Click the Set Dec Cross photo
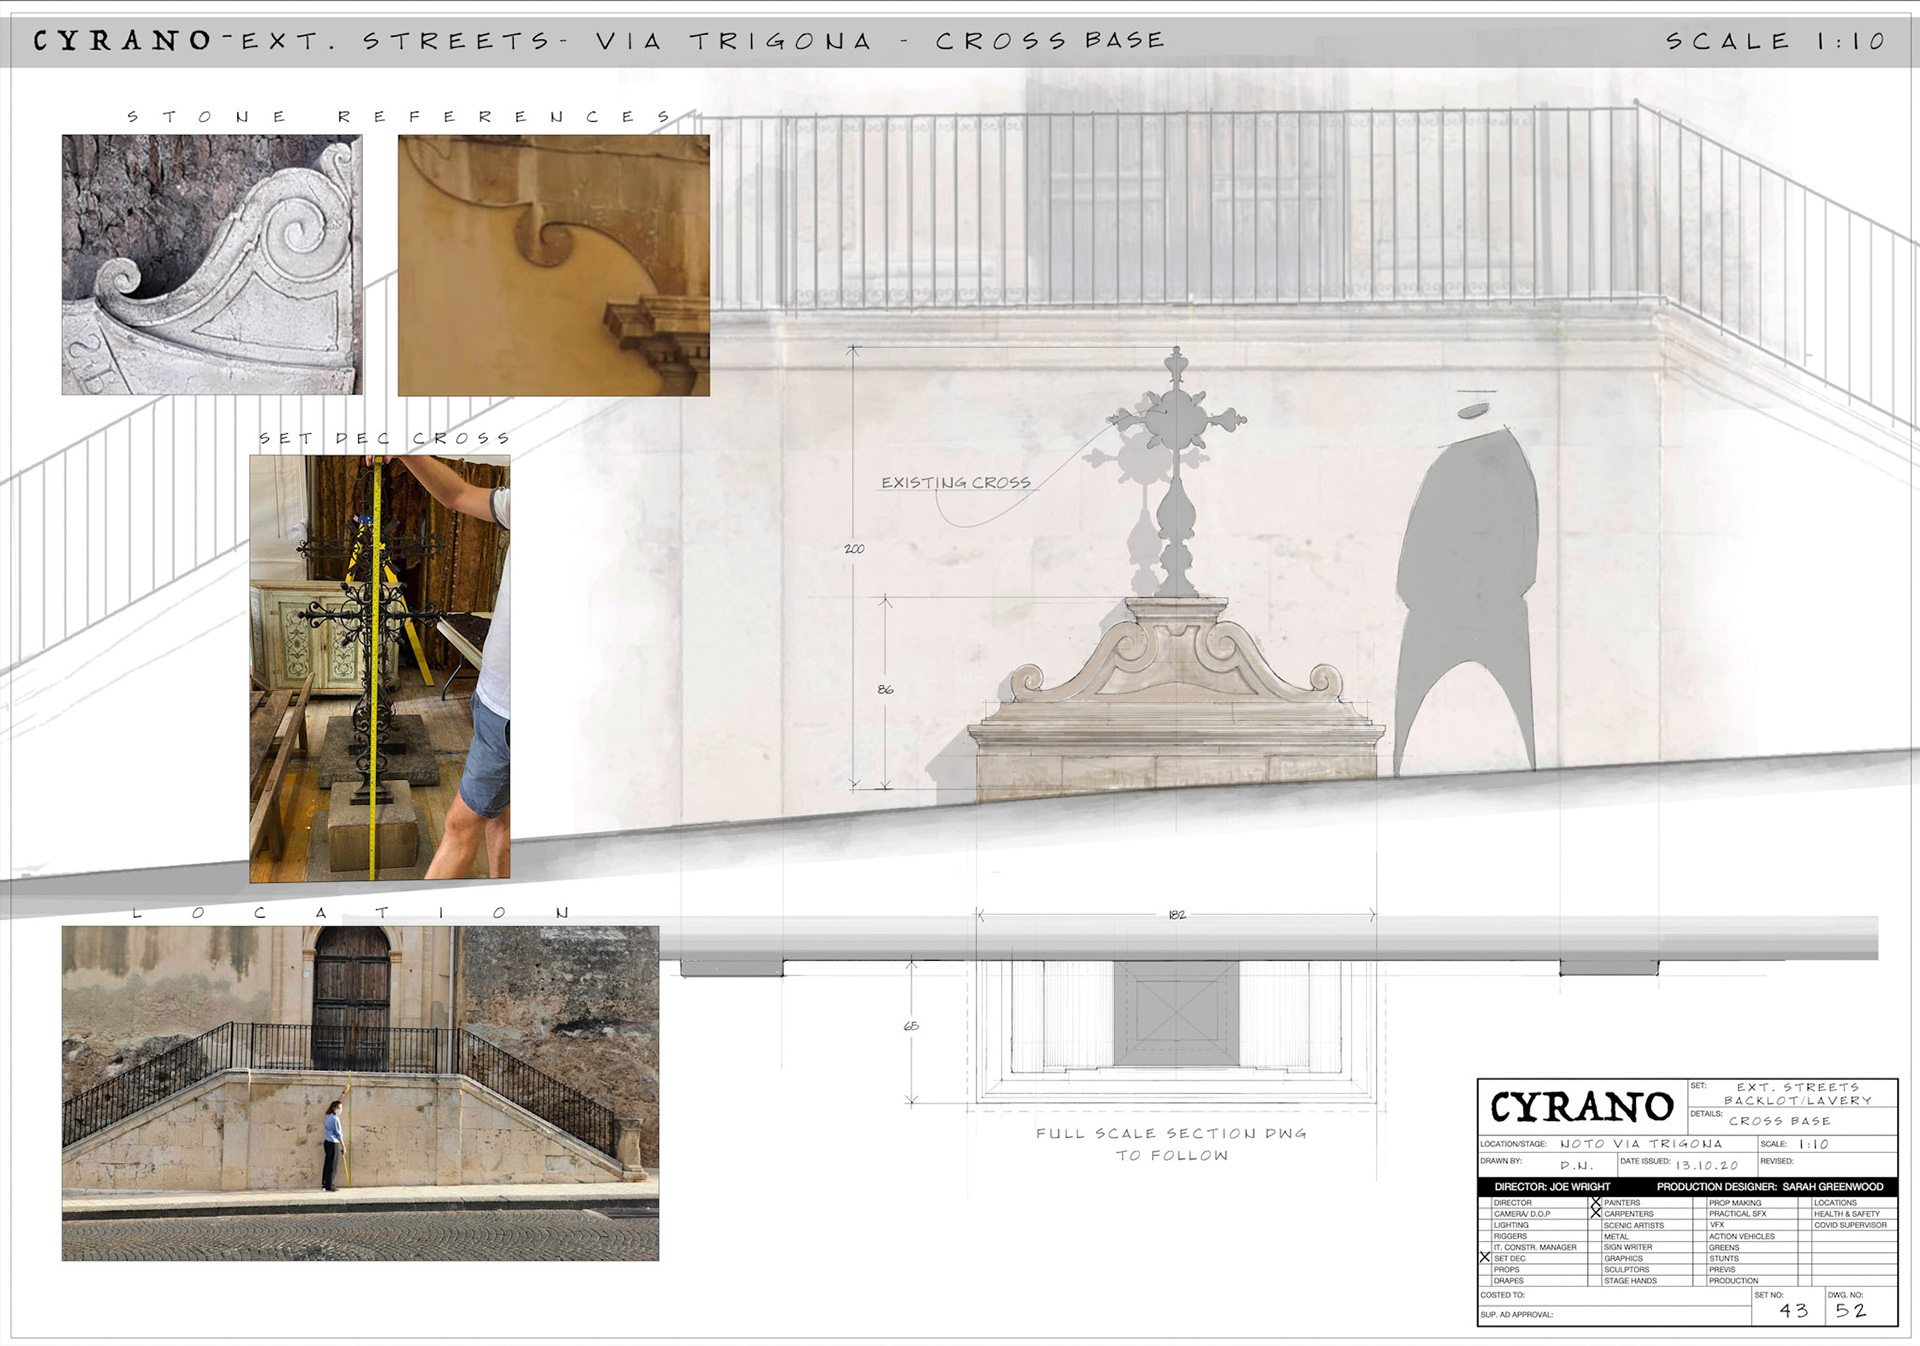Viewport: 1920px width, 1346px height. 379,668
